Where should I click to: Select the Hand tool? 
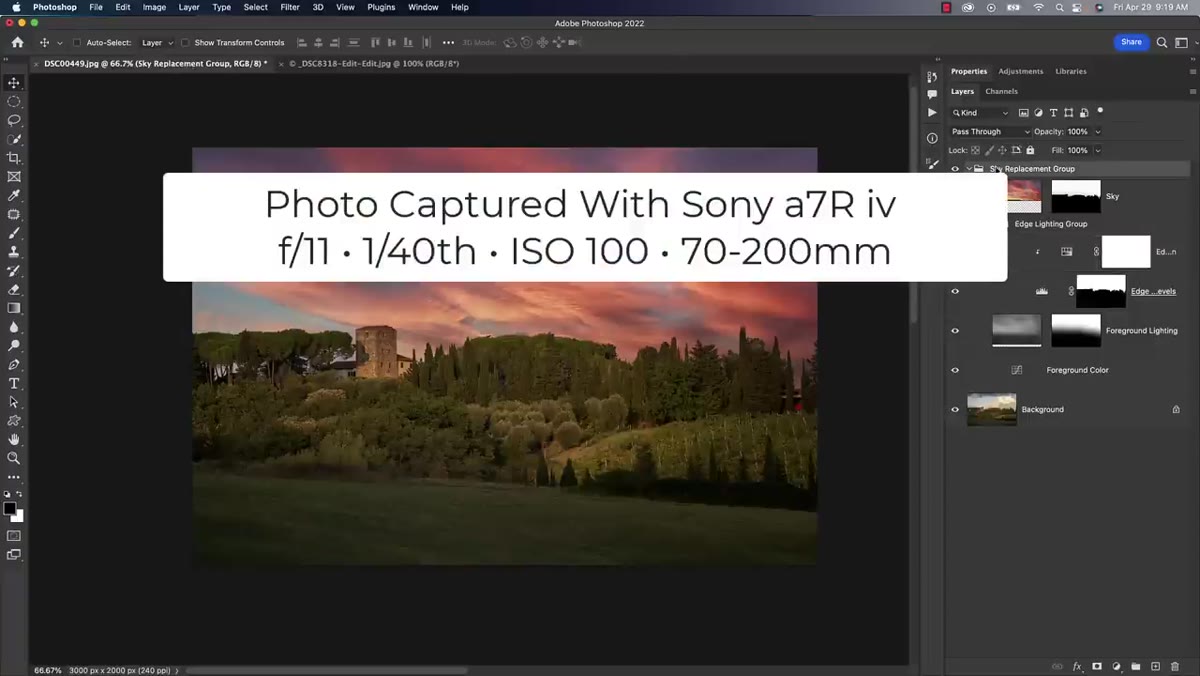(x=14, y=439)
